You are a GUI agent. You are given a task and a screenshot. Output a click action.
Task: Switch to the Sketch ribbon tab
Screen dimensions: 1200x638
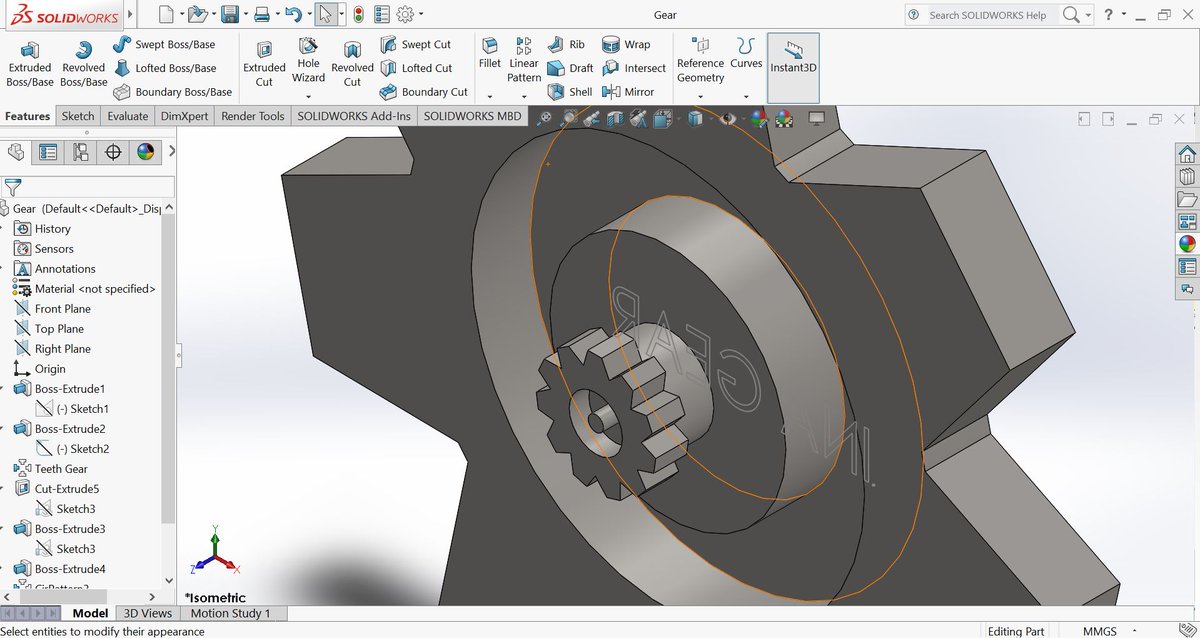click(x=77, y=116)
